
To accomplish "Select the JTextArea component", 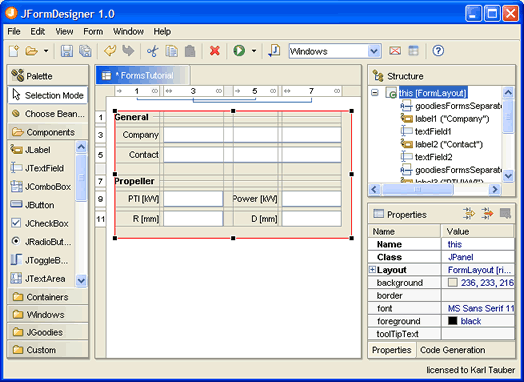I will click(37, 278).
